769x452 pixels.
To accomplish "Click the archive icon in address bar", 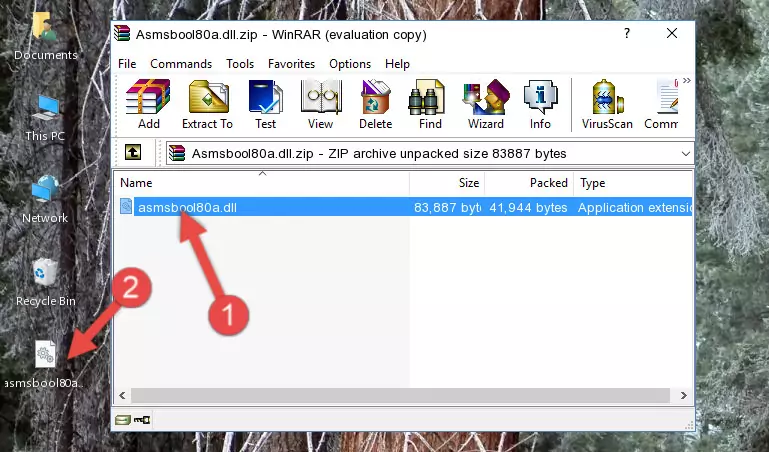I will coord(177,153).
